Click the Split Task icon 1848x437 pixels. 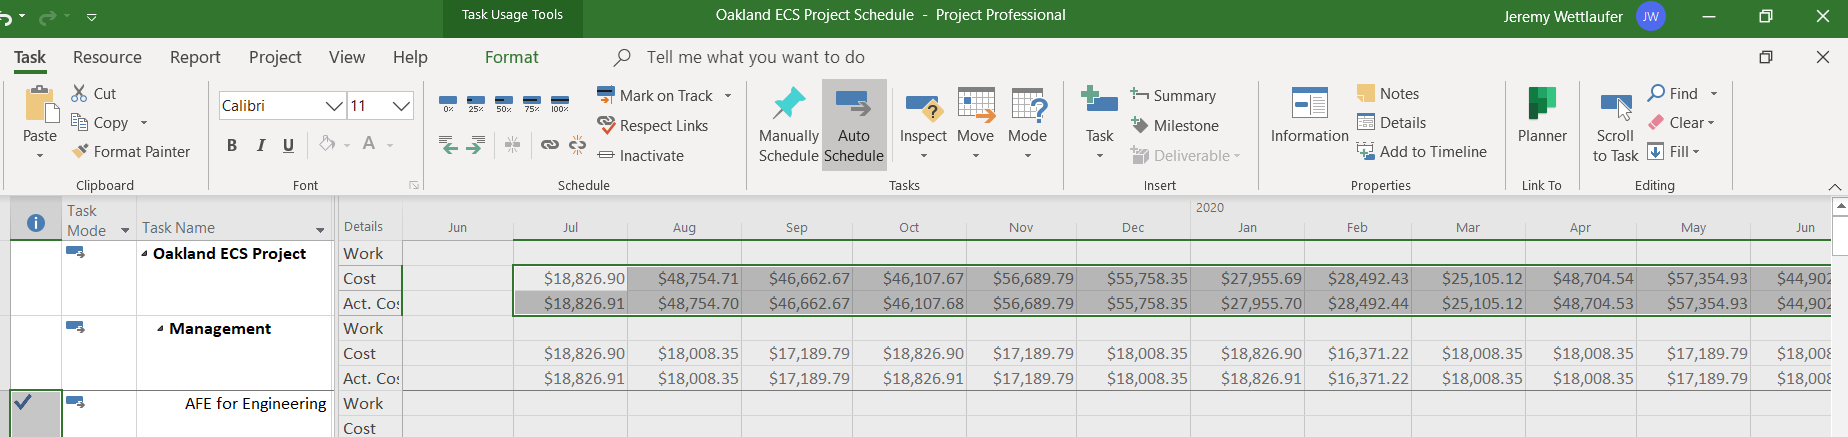coord(512,145)
